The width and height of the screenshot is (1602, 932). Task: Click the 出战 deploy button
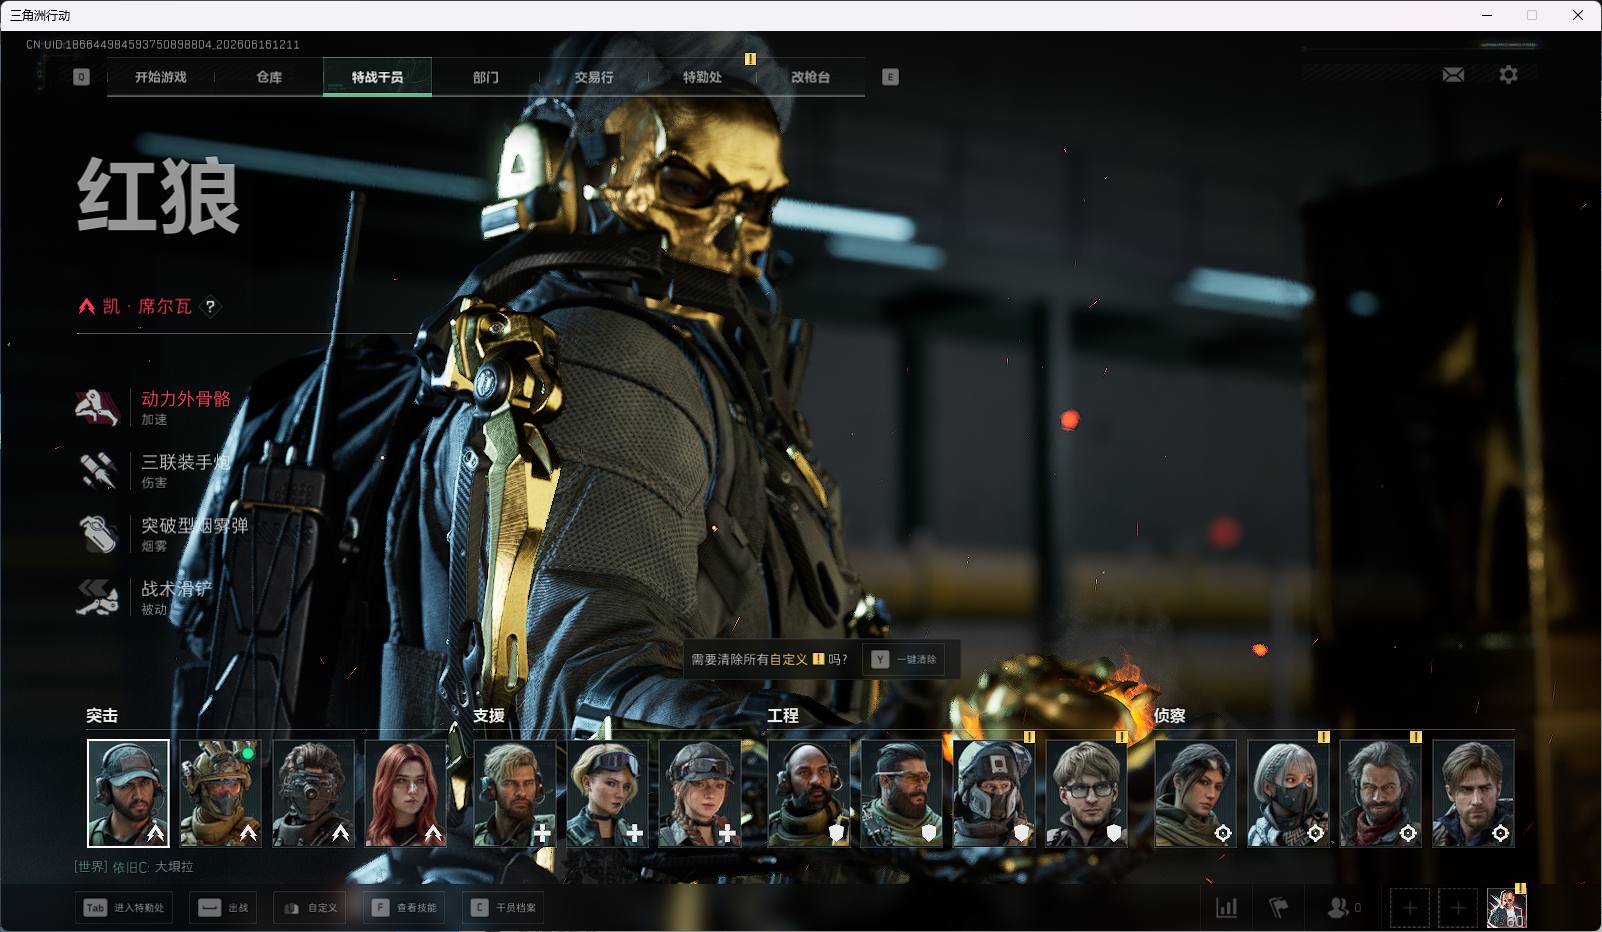coord(225,908)
